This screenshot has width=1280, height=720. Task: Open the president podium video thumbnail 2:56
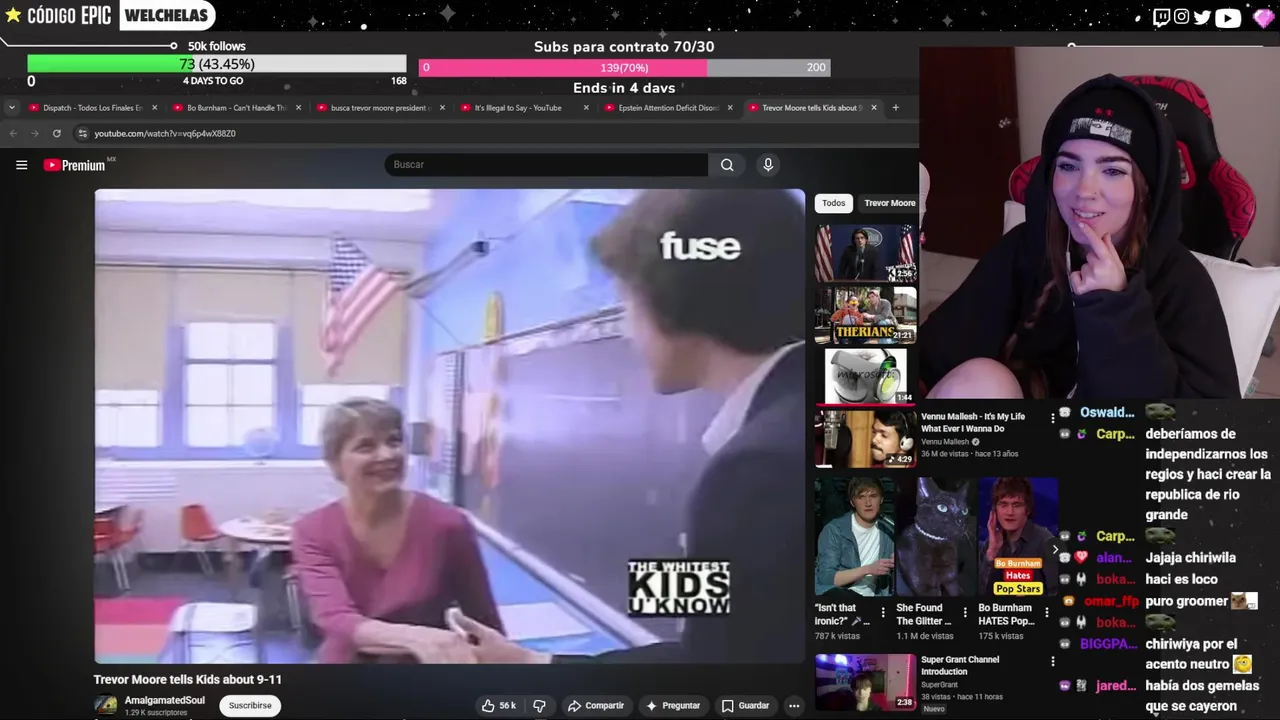click(865, 252)
